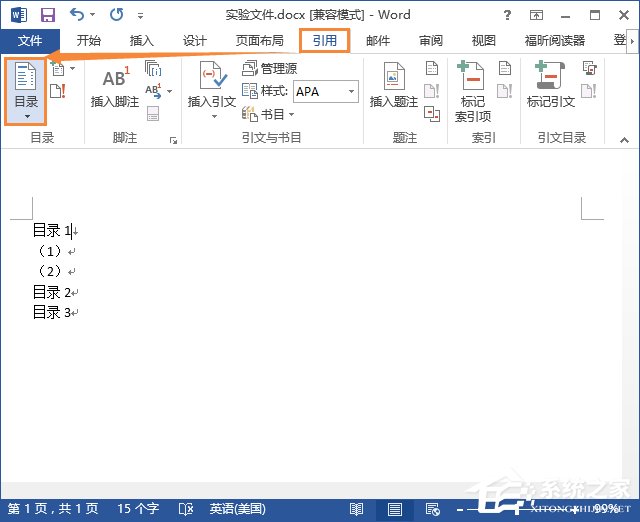Click the word count 15 个字 indicator

tap(137, 509)
